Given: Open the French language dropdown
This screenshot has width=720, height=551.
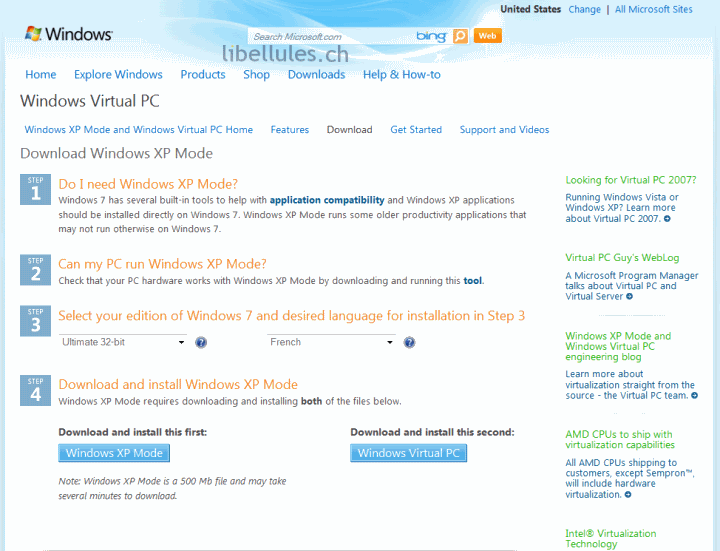Looking at the screenshot, I should point(331,342).
